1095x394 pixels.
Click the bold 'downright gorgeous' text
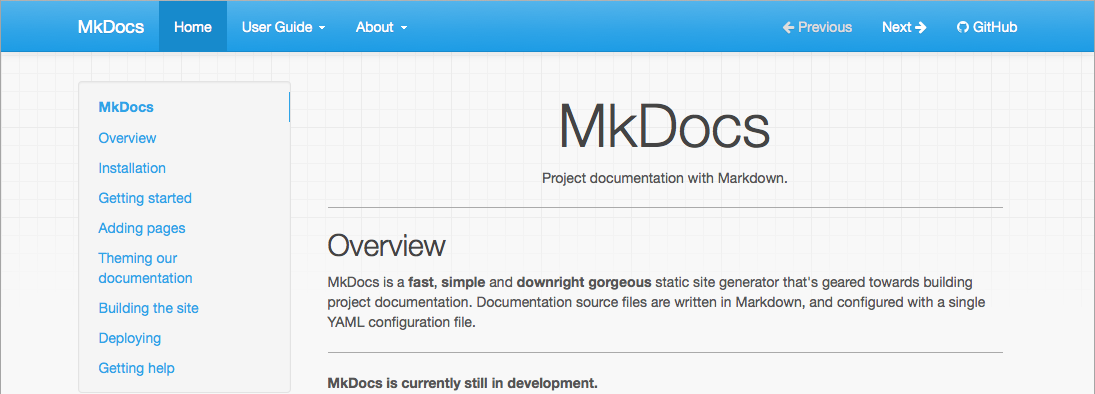click(x=584, y=283)
